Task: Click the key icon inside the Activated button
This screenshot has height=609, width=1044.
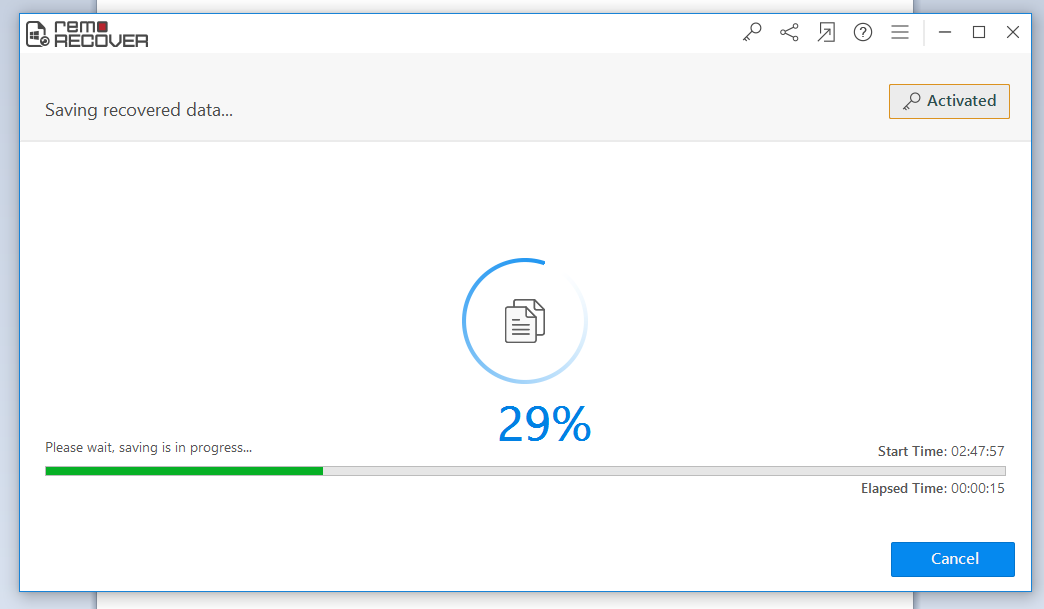Action: pyautogui.click(x=912, y=101)
